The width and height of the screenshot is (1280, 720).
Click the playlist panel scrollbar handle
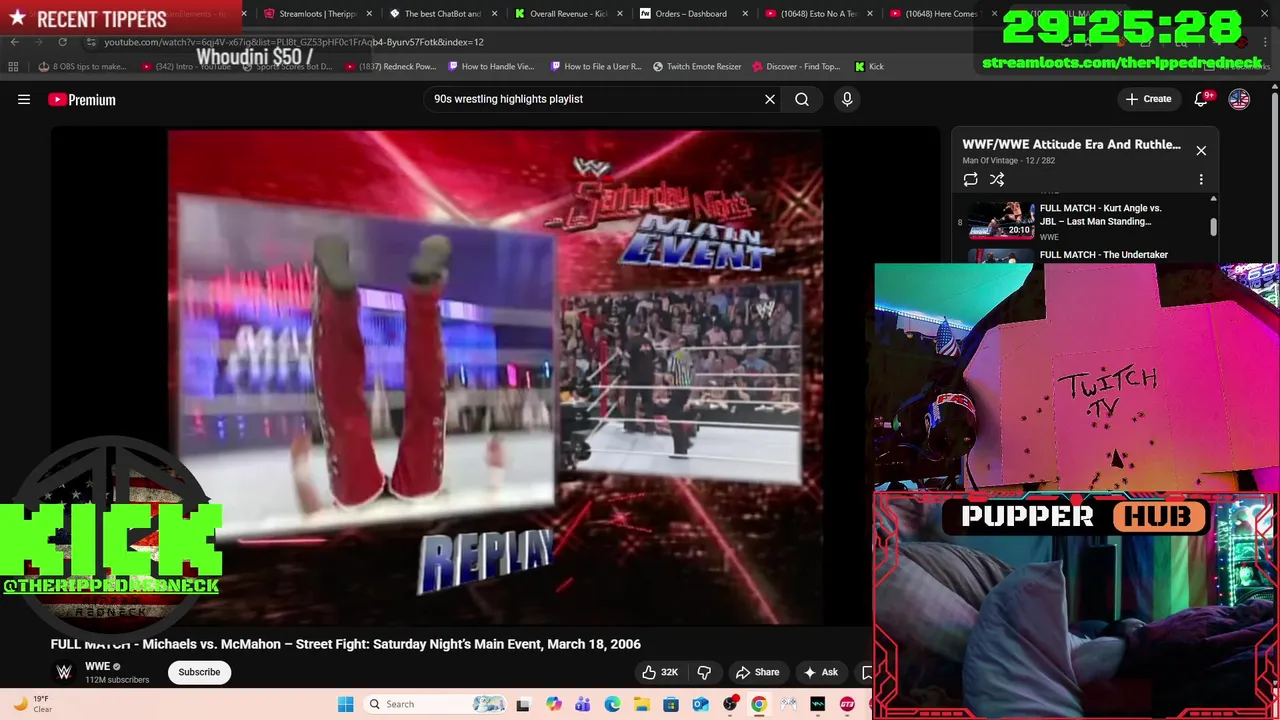(x=1213, y=226)
